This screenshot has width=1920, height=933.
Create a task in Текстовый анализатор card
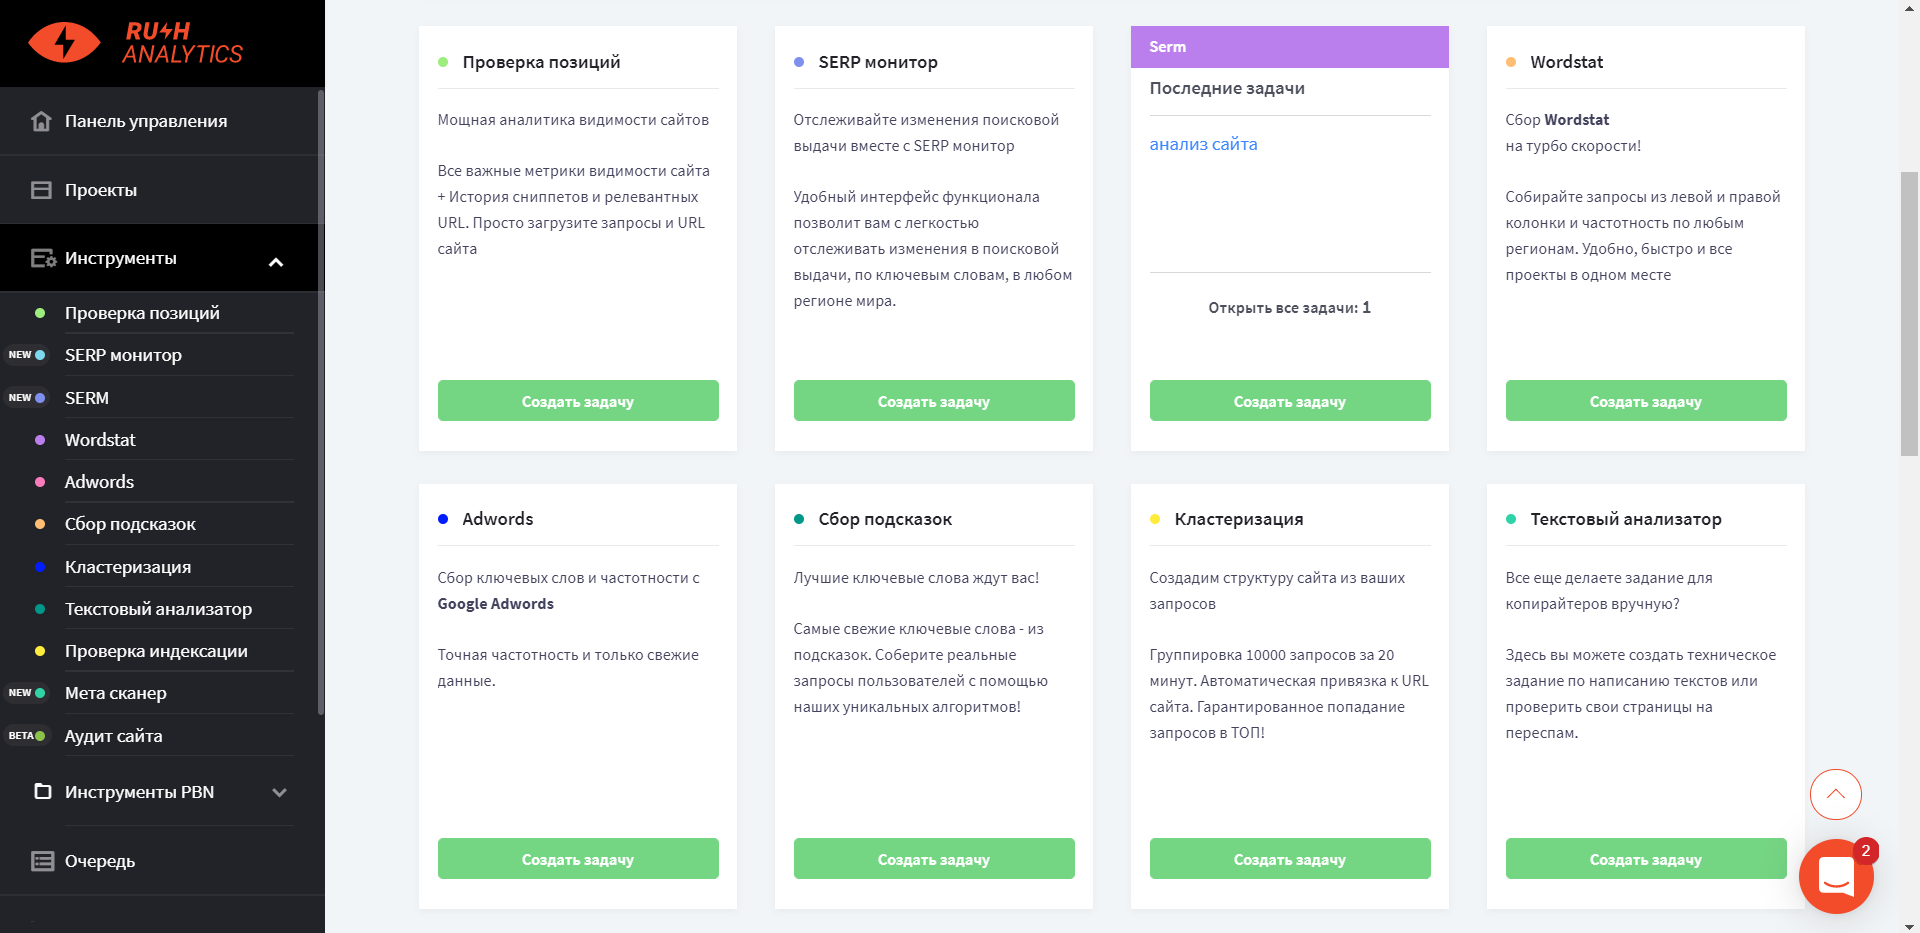coord(1645,859)
